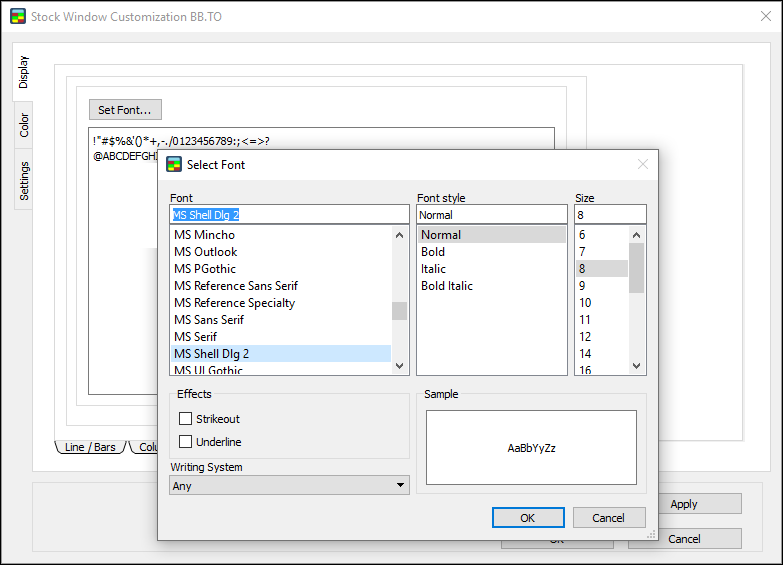Switch to the Color tab

[x=24, y=125]
